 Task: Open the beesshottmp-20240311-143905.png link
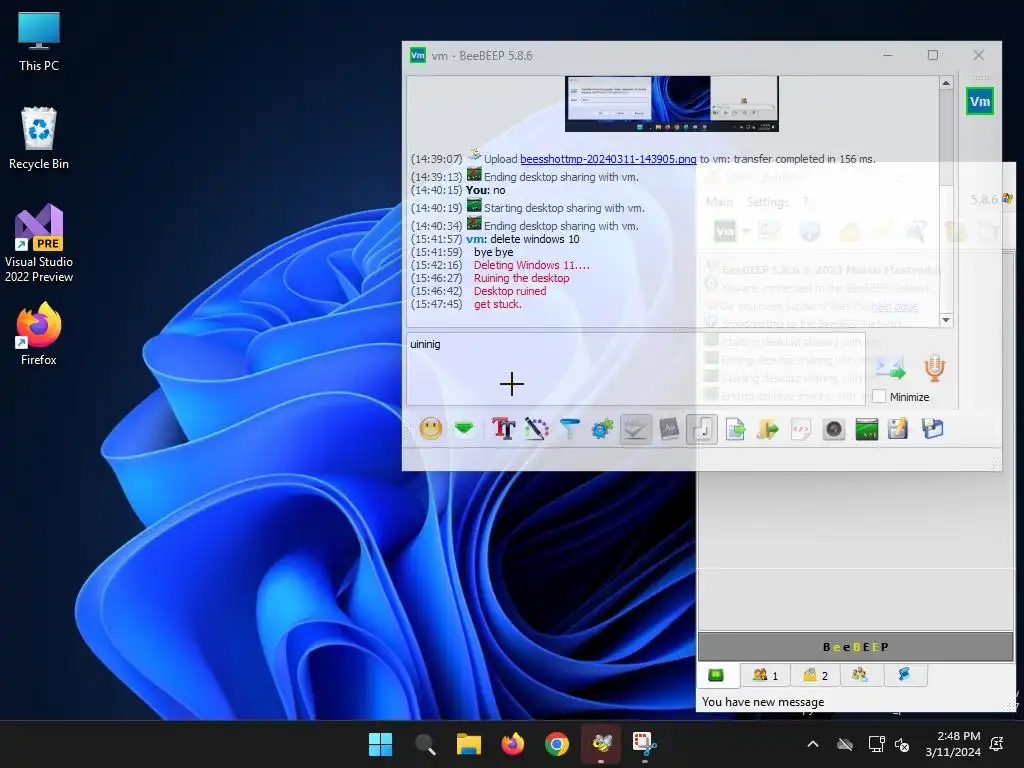point(608,159)
